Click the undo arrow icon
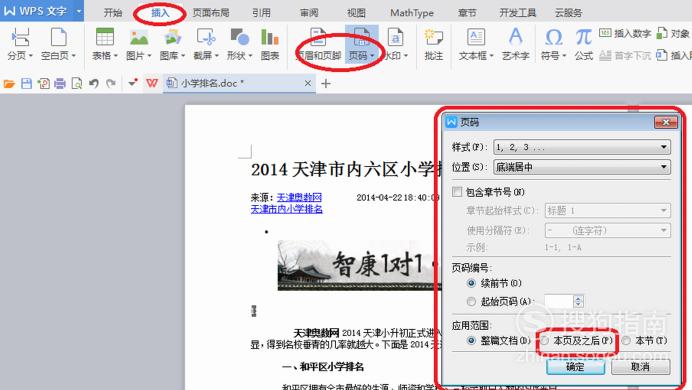This screenshot has height=390, width=692. coord(94,83)
